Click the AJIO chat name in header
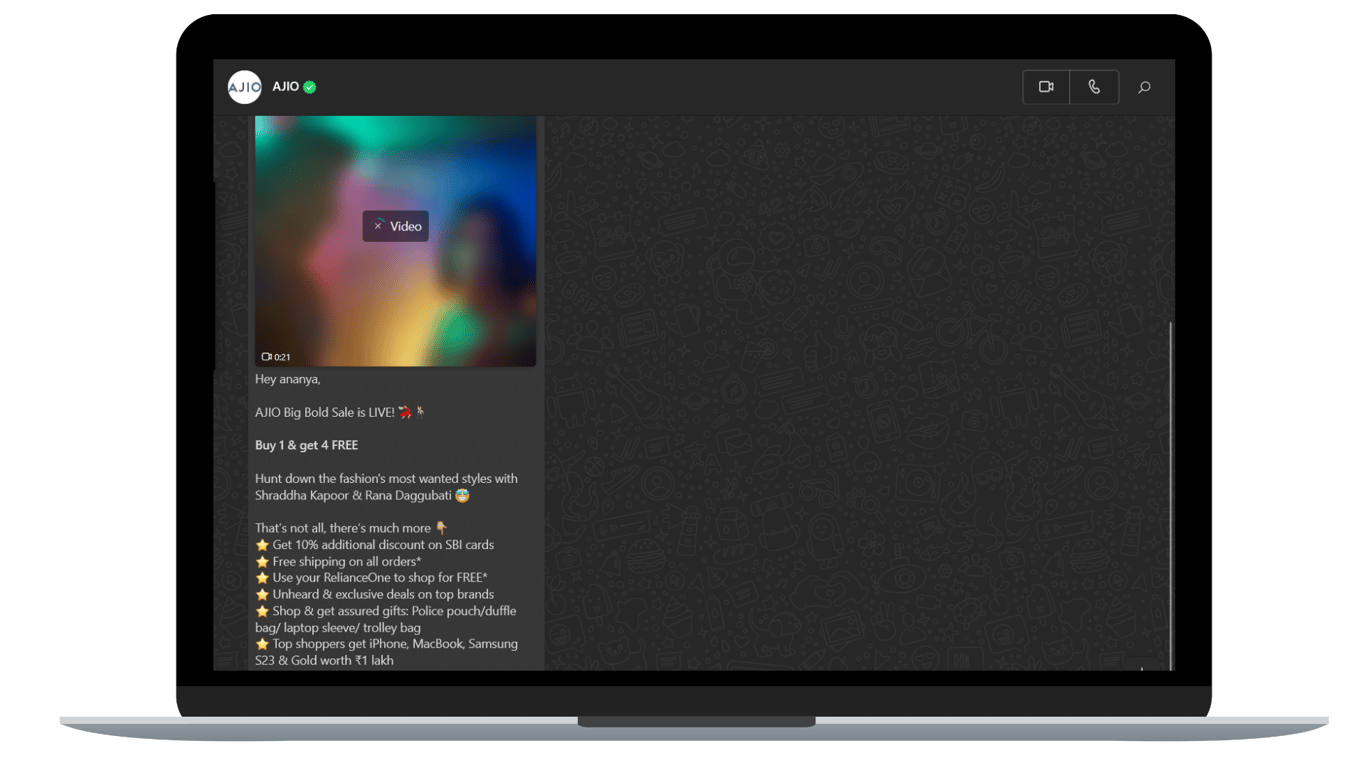Screen dimensions: 1366x768 pos(285,87)
